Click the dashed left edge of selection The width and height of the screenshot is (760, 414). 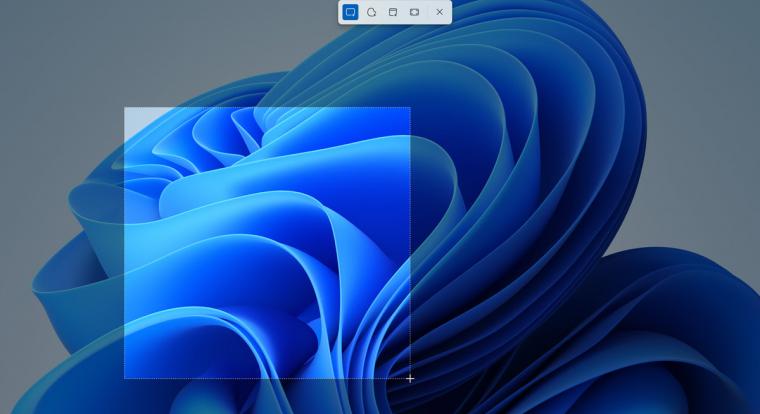point(124,243)
